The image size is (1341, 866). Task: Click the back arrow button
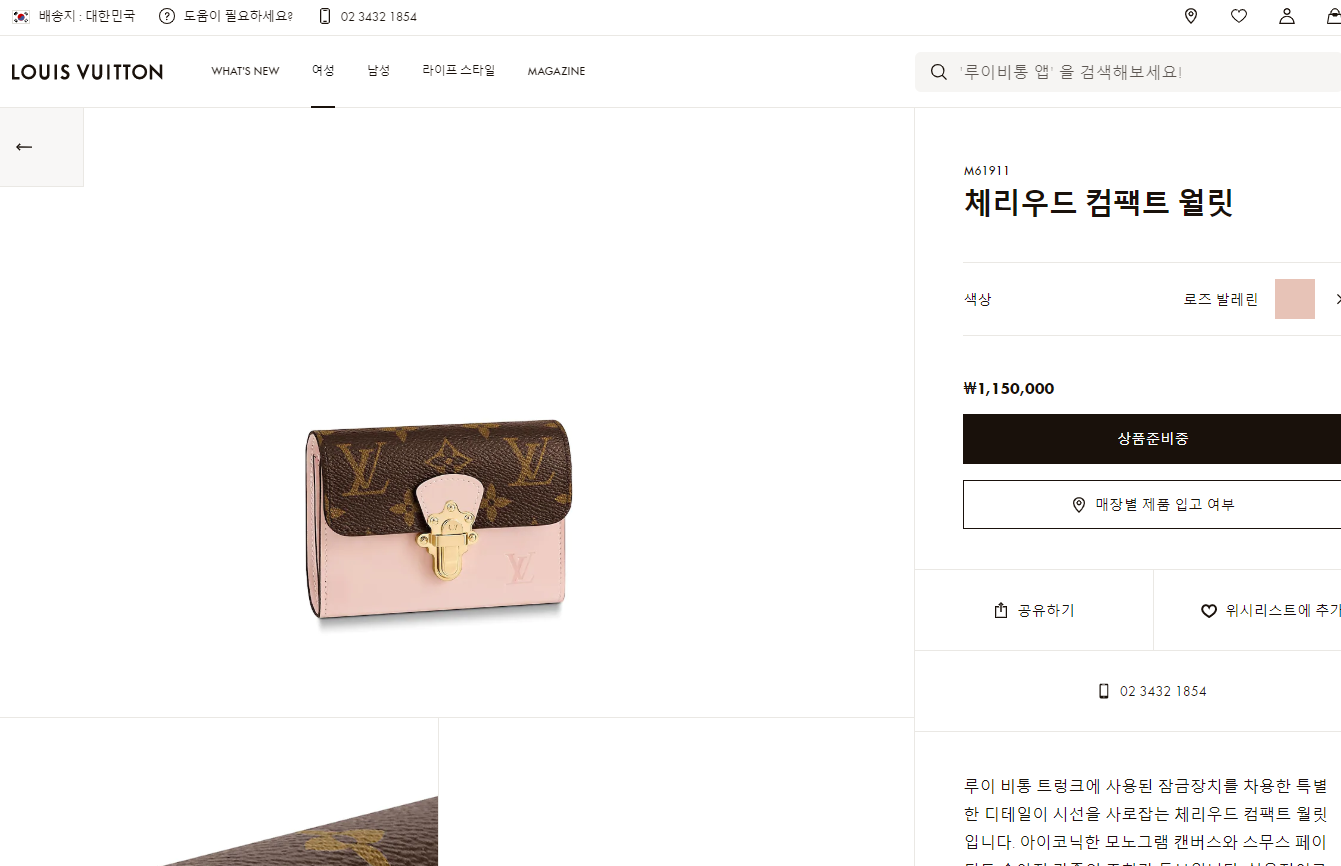[x=24, y=147]
